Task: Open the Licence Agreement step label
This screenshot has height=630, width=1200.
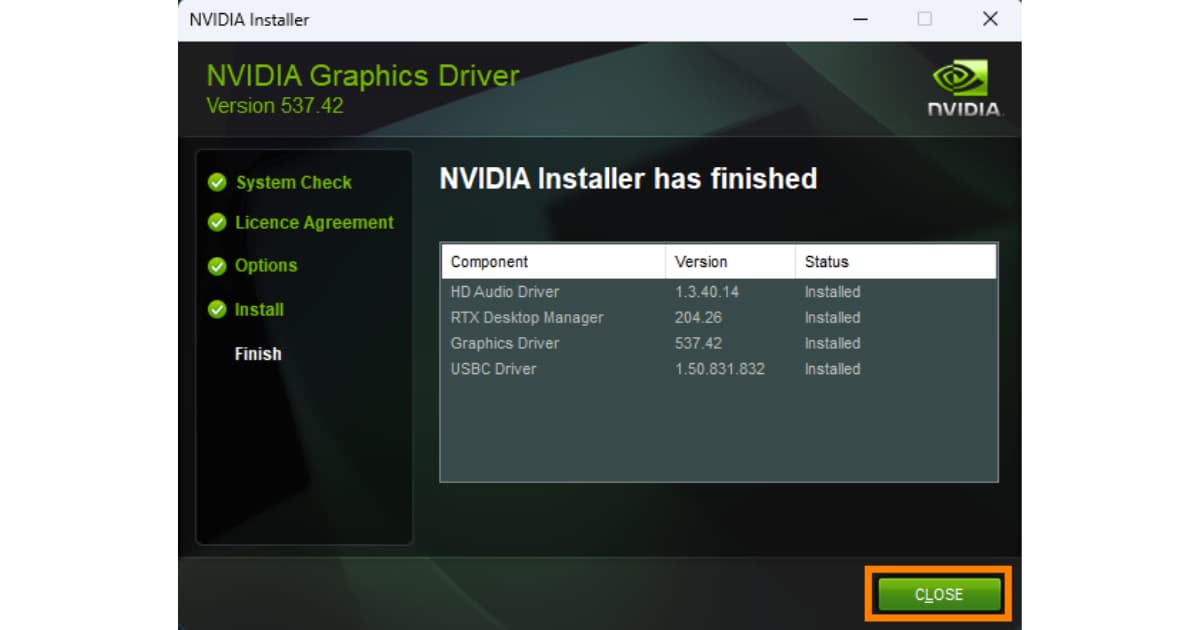Action: coord(314,223)
